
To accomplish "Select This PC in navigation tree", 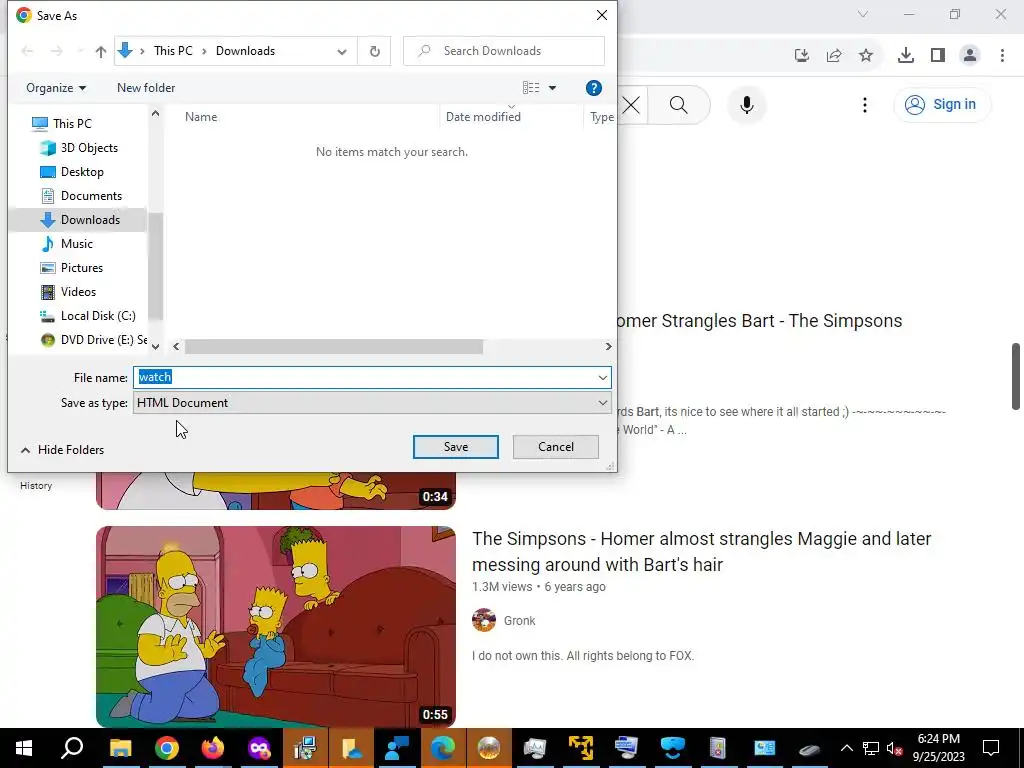I will point(72,123).
